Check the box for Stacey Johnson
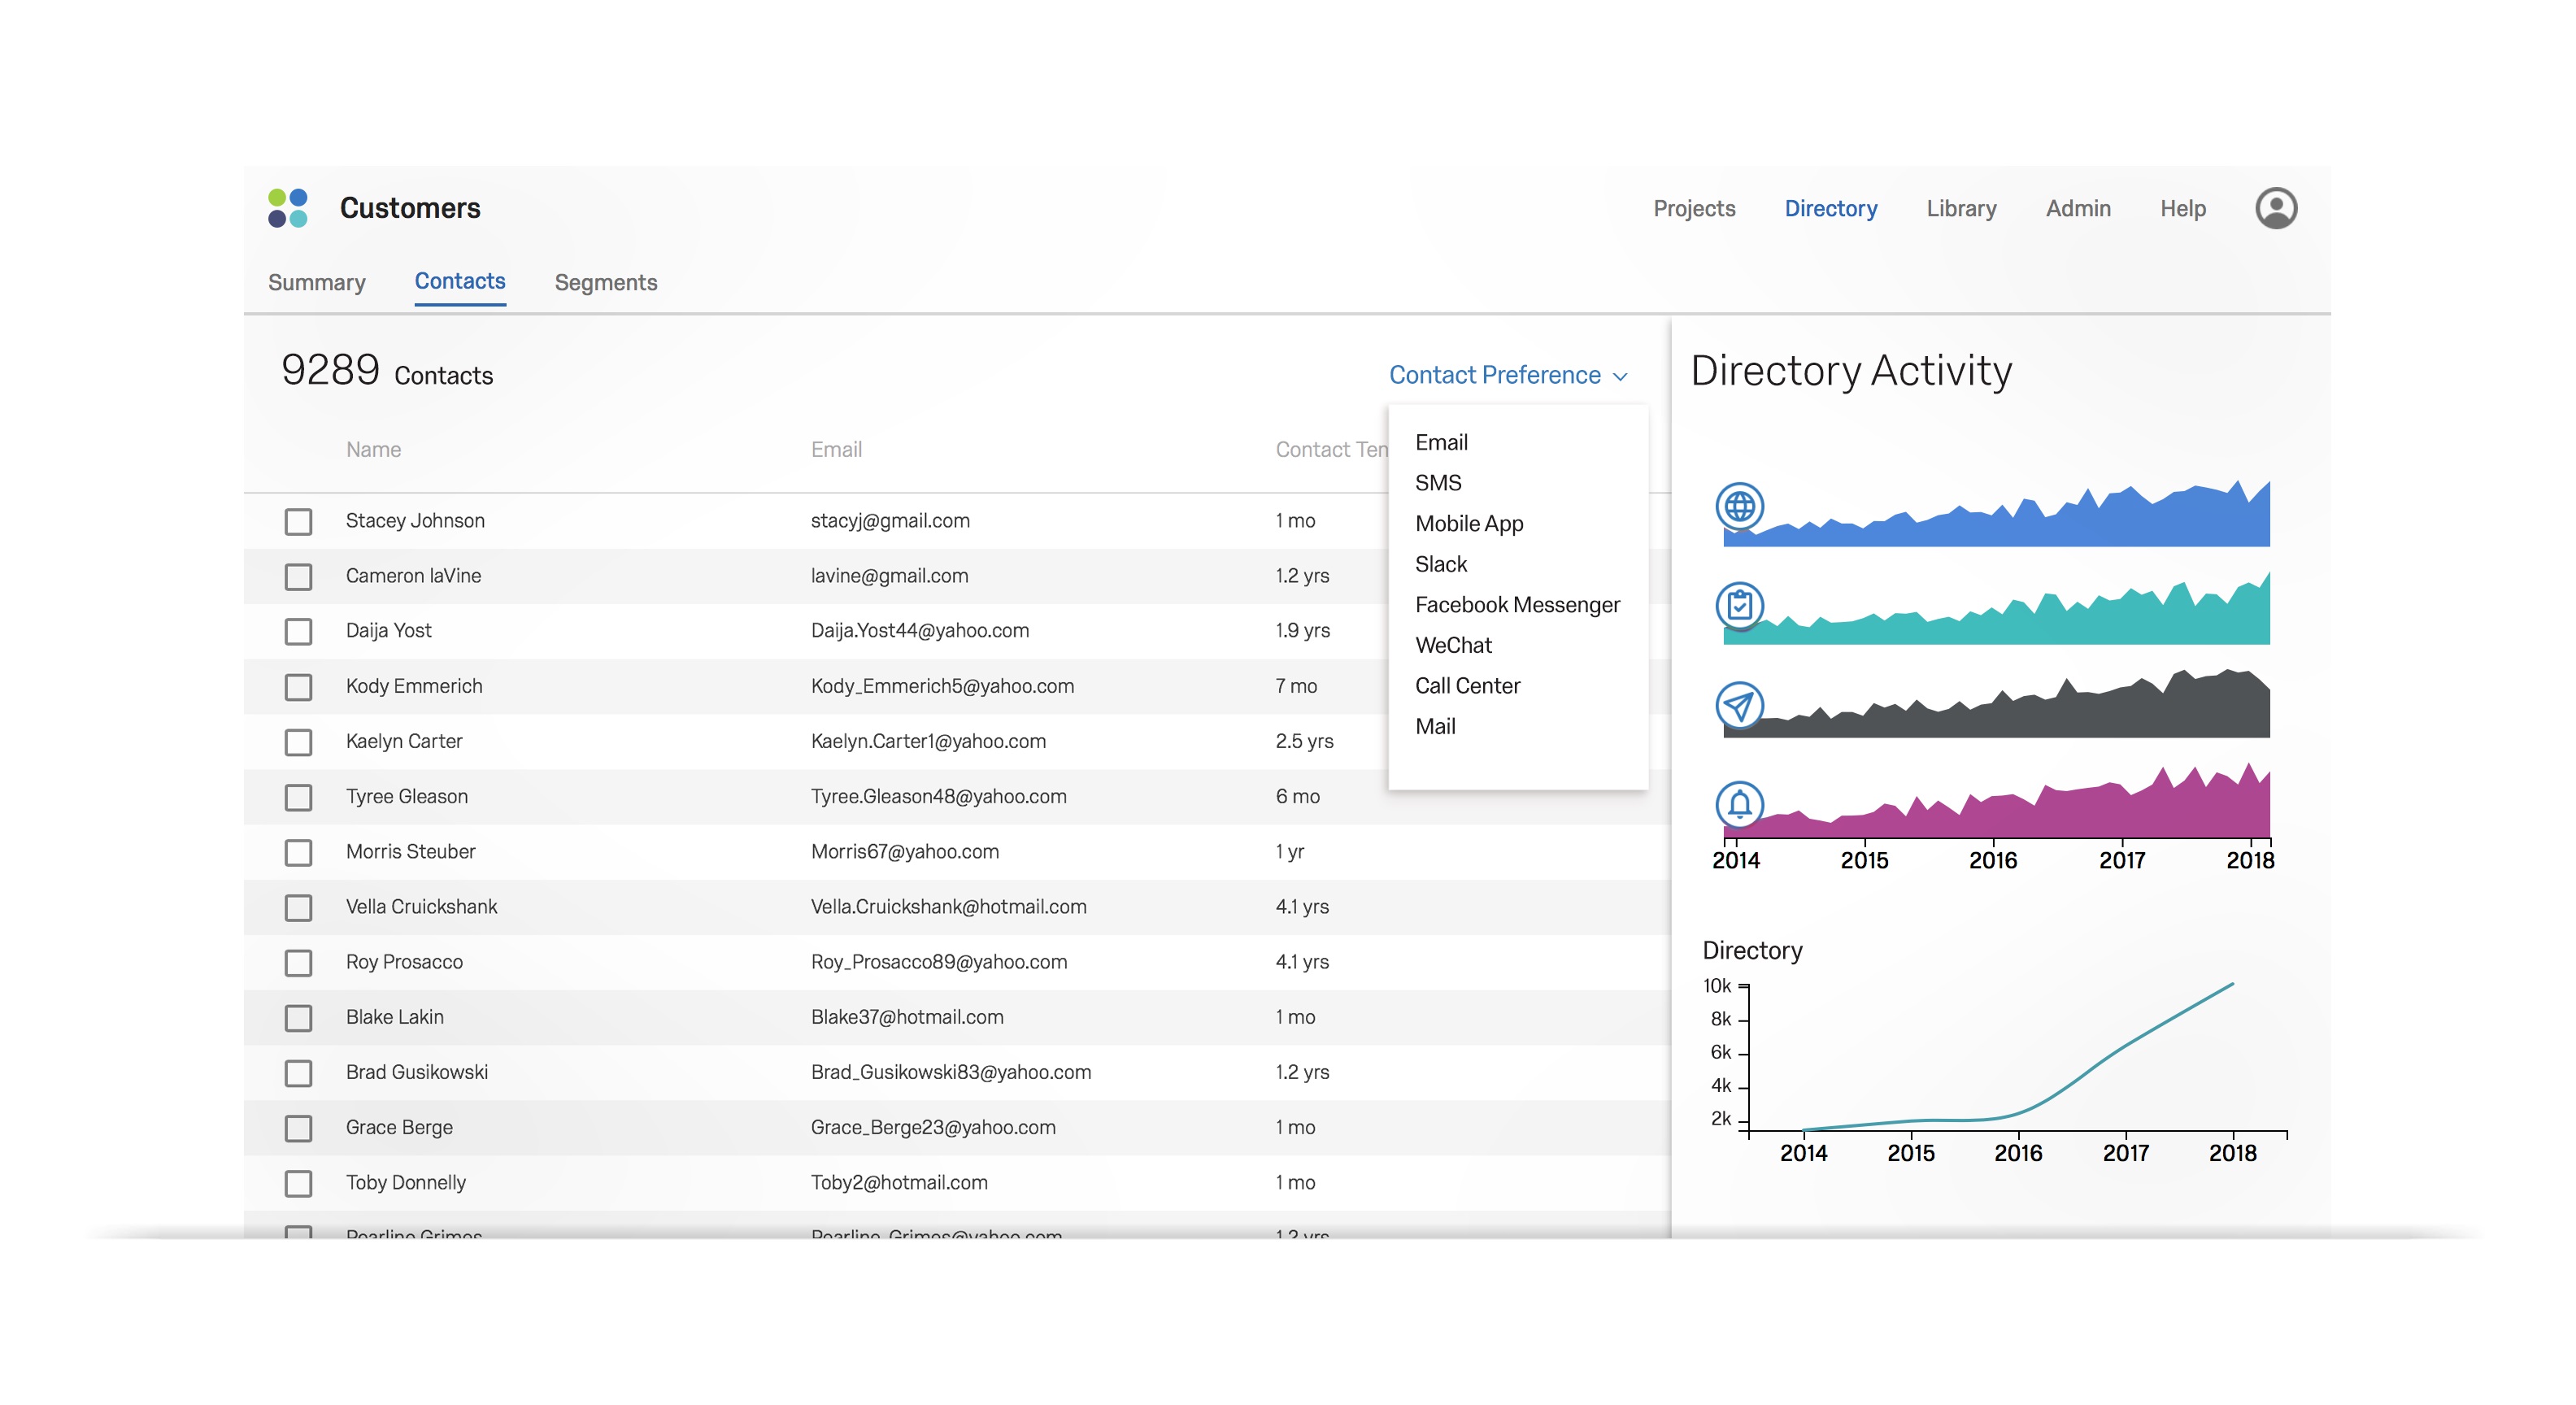 (x=298, y=521)
